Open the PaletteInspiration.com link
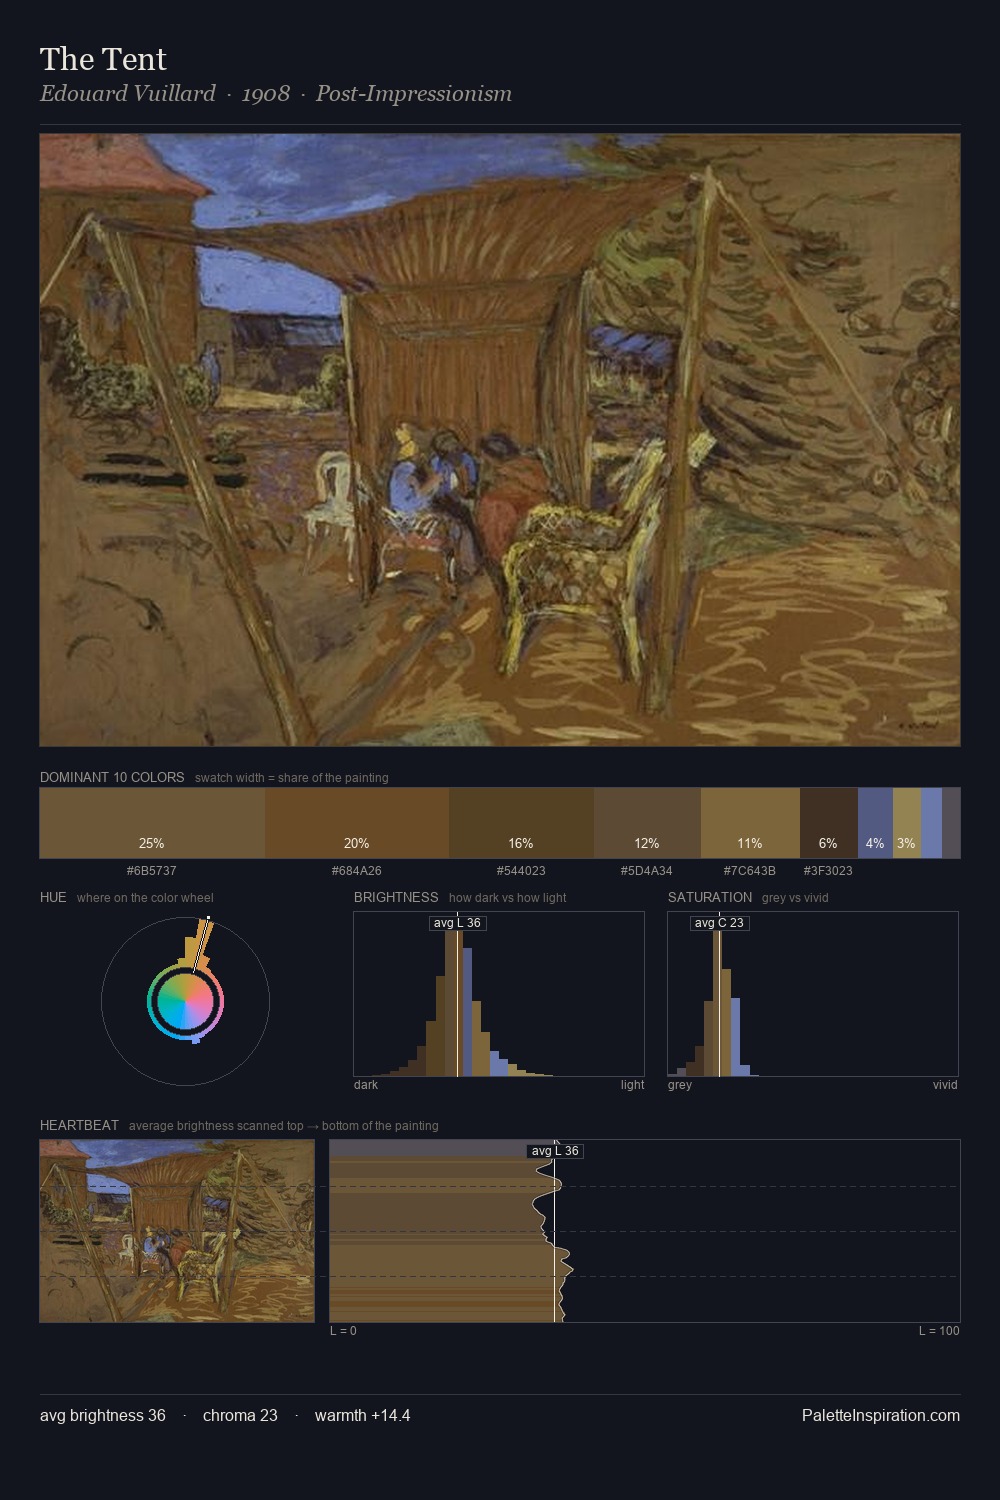The image size is (1000, 1500). (881, 1415)
